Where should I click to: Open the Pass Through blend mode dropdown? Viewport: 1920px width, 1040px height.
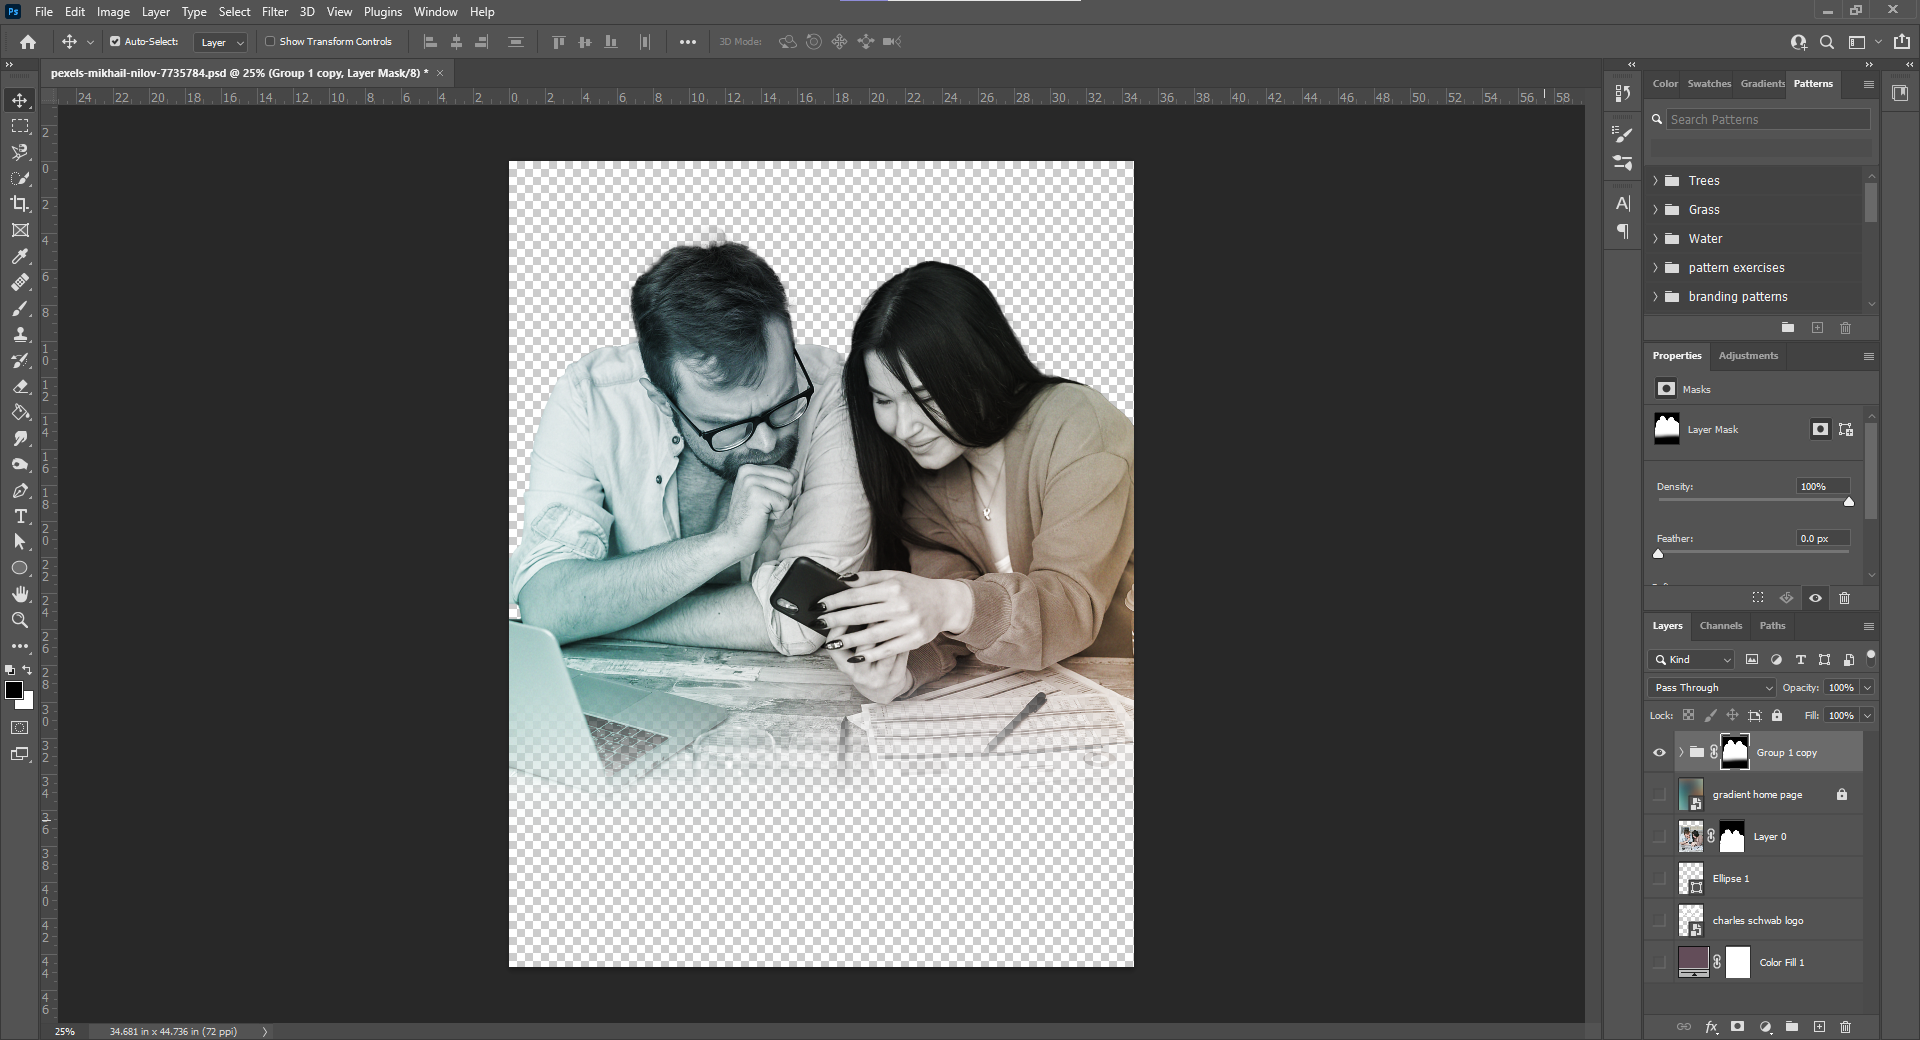pos(1711,688)
